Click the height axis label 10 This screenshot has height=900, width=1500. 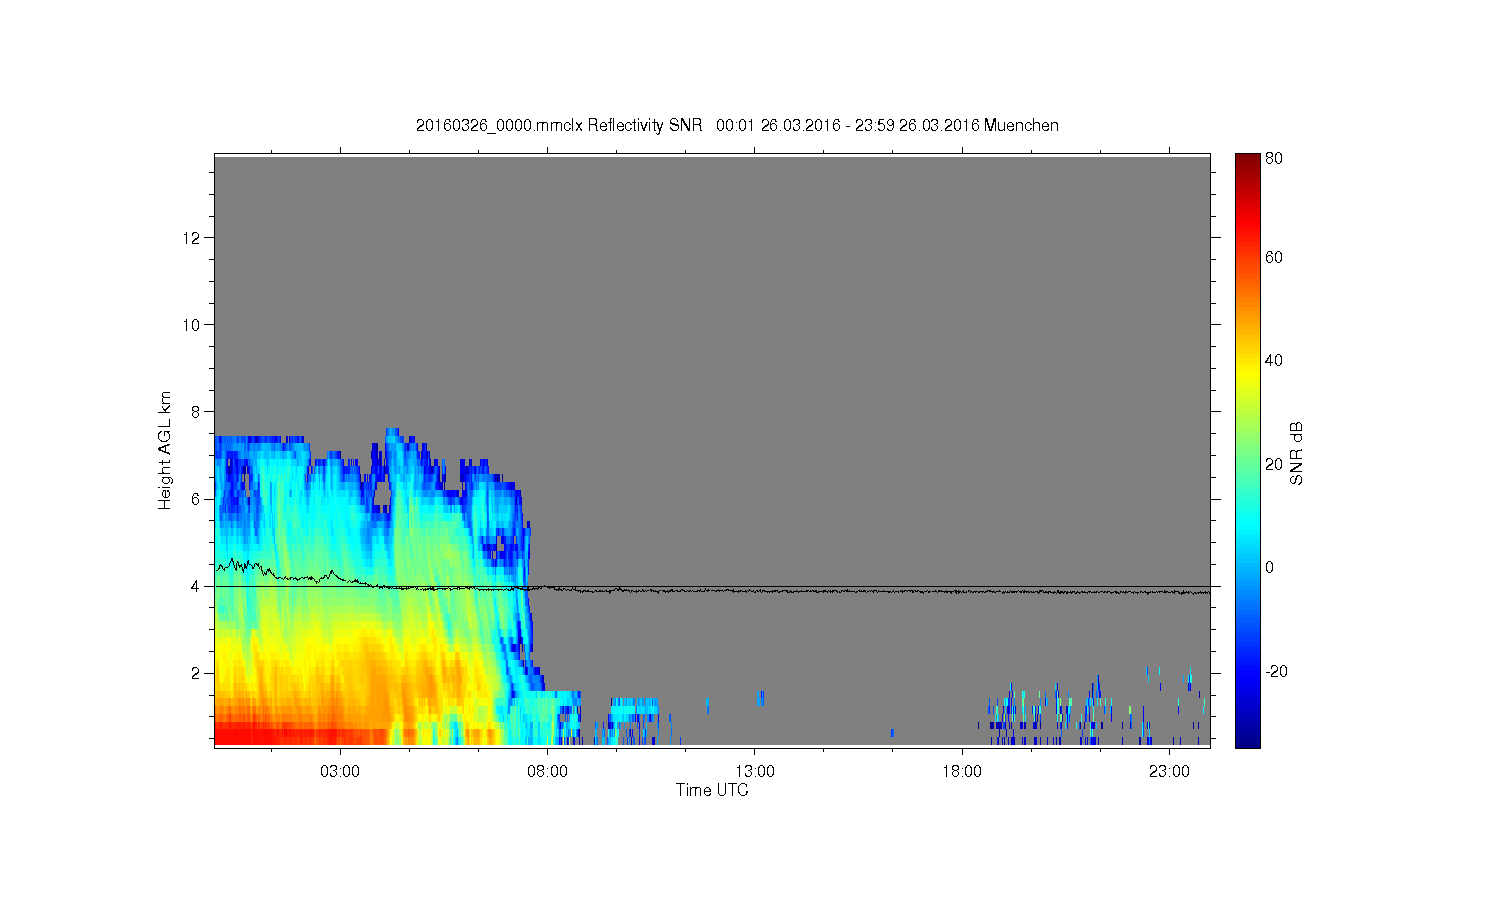[193, 325]
